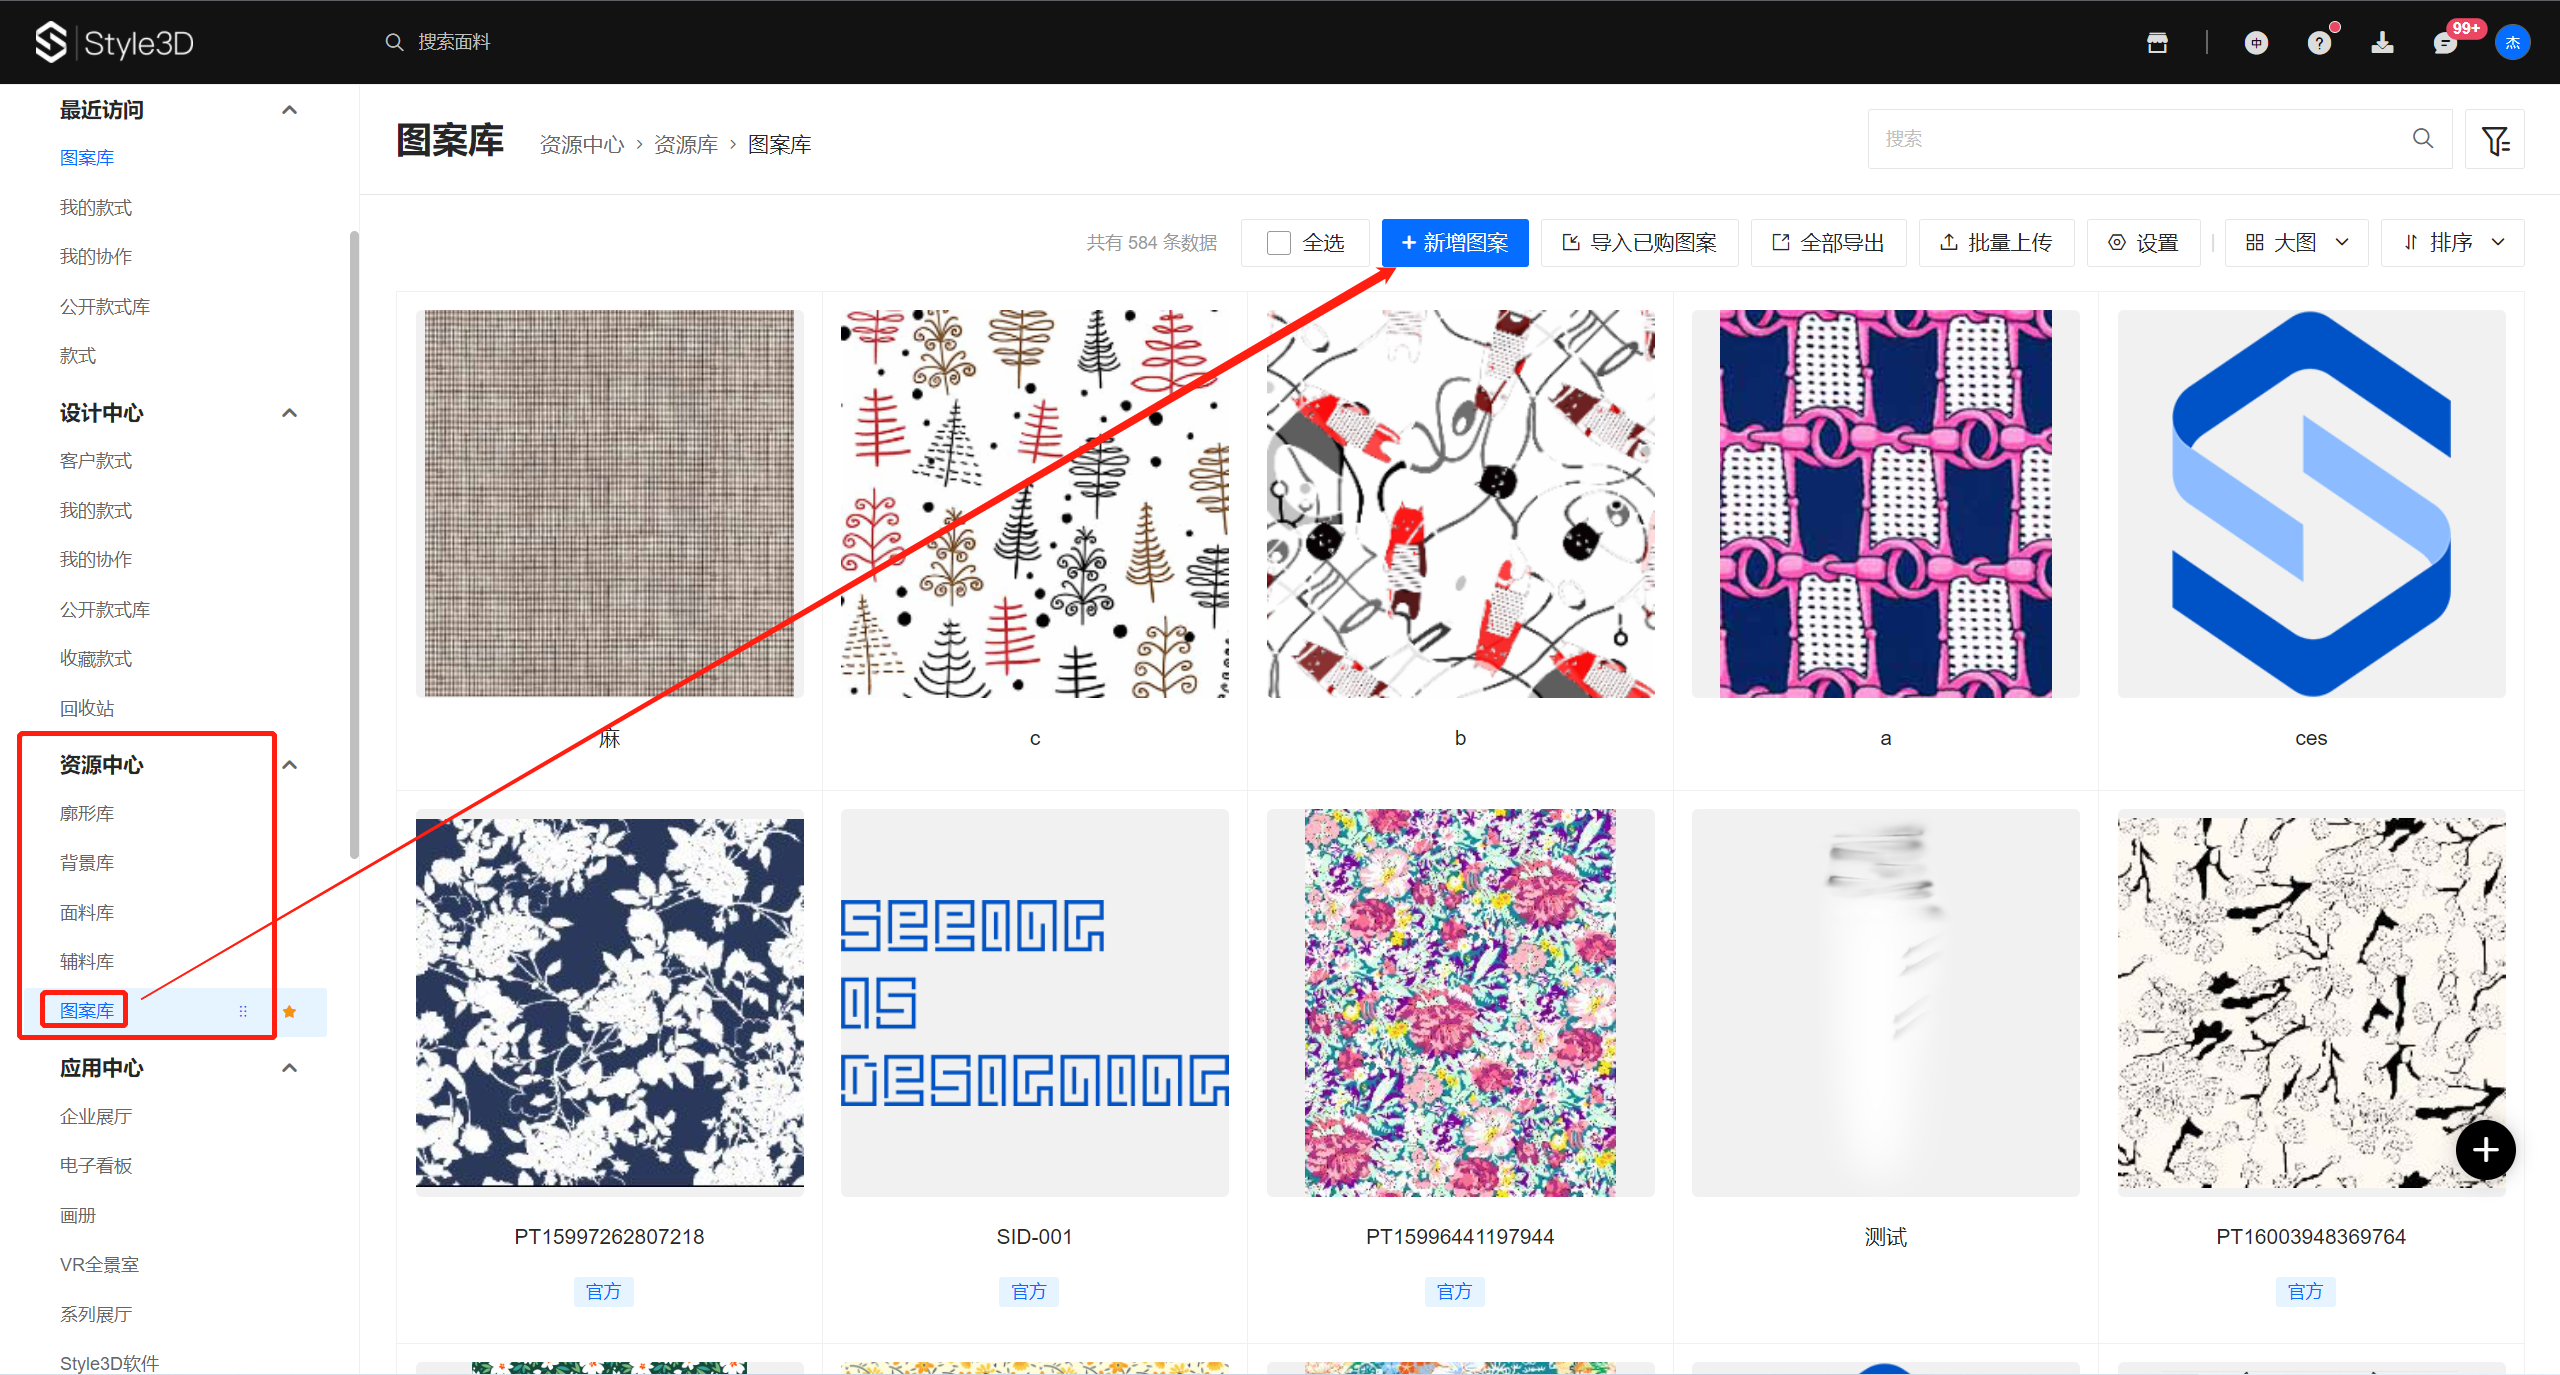This screenshot has width=2560, height=1375.
Task: Open the 大图 view mode dropdown
Action: click(x=2296, y=243)
